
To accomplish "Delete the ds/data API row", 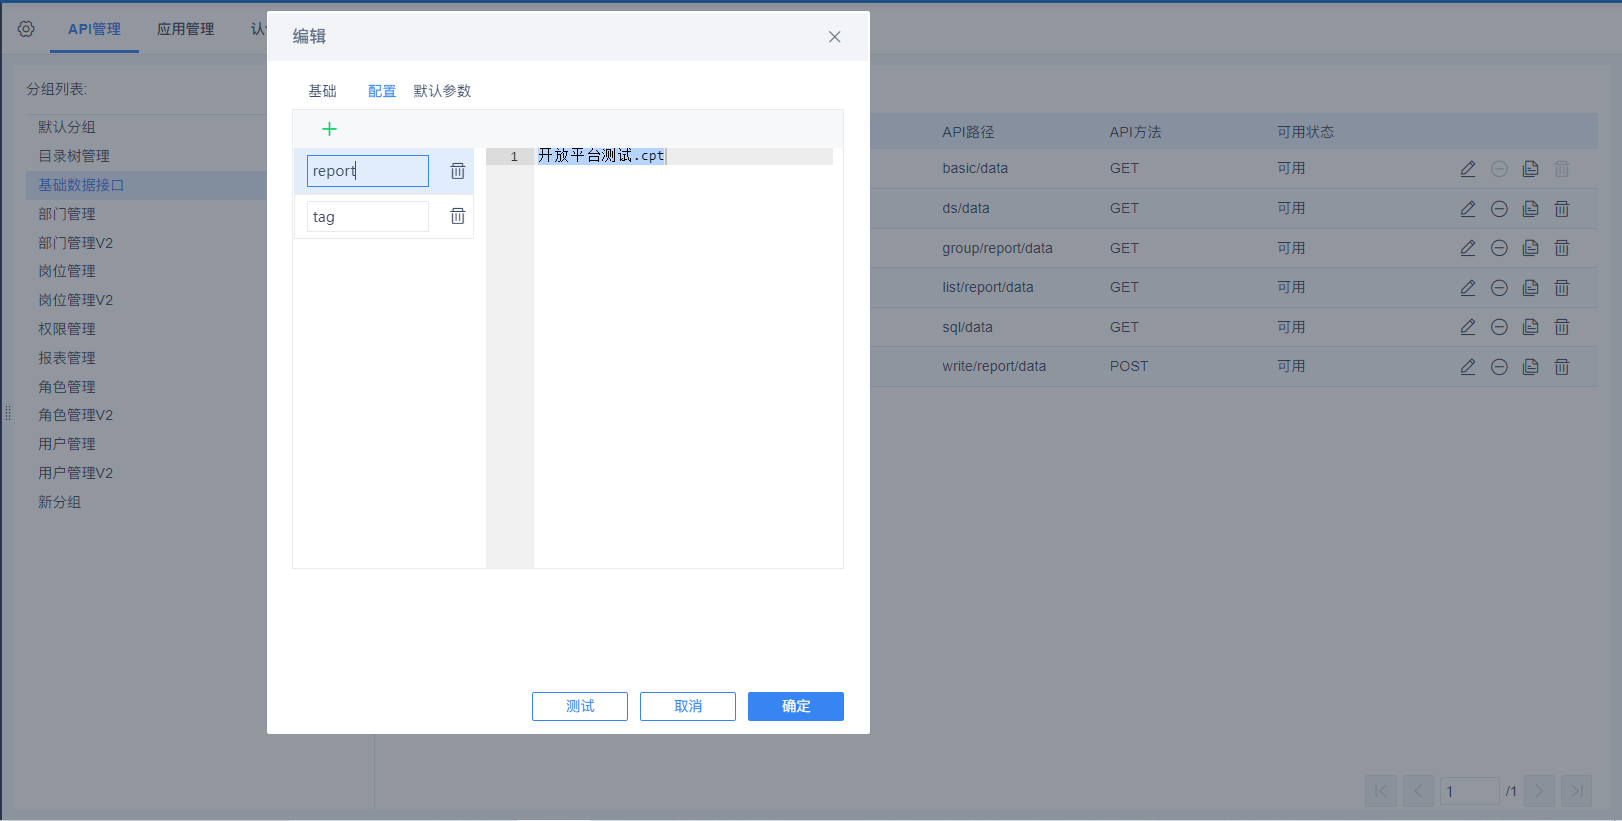I will 1562,209.
